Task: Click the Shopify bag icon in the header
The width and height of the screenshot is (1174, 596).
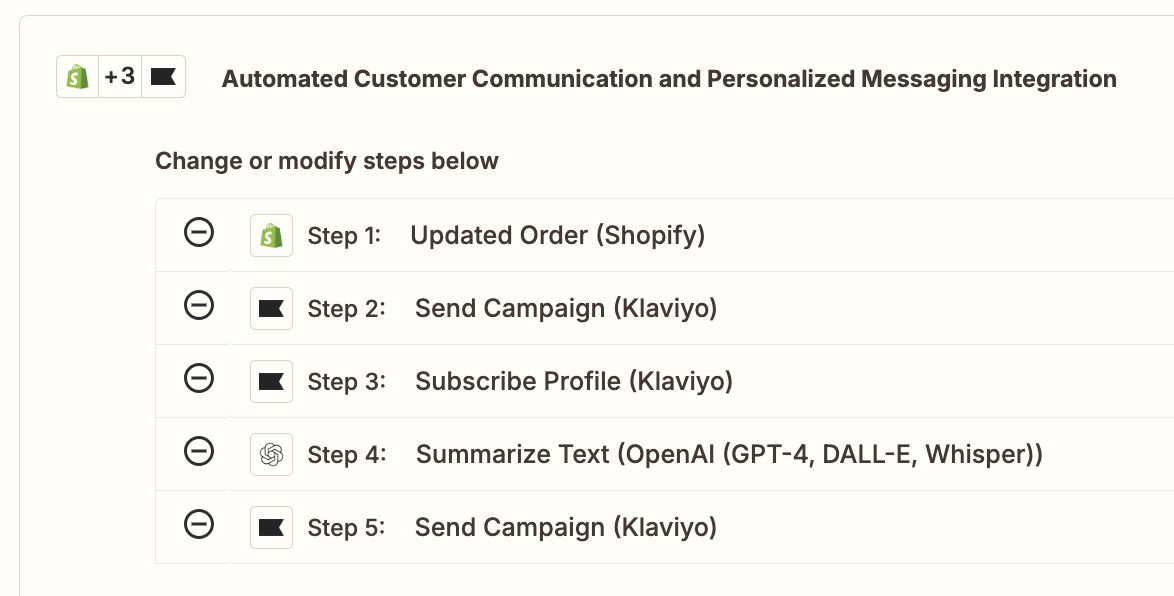Action: click(x=77, y=77)
